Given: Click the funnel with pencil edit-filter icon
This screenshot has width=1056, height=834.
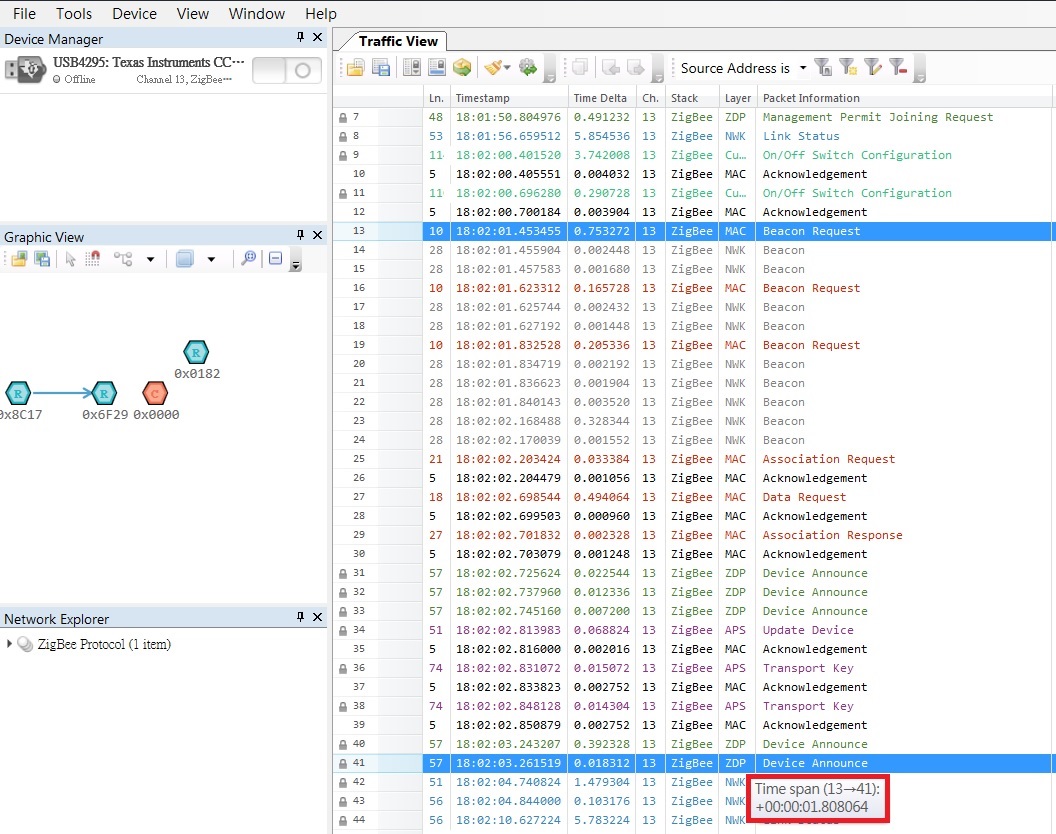Looking at the screenshot, I should pyautogui.click(x=873, y=68).
